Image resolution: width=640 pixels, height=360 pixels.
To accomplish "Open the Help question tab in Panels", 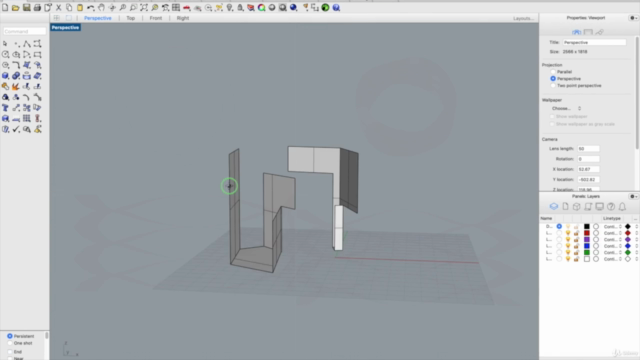I will 611,207.
